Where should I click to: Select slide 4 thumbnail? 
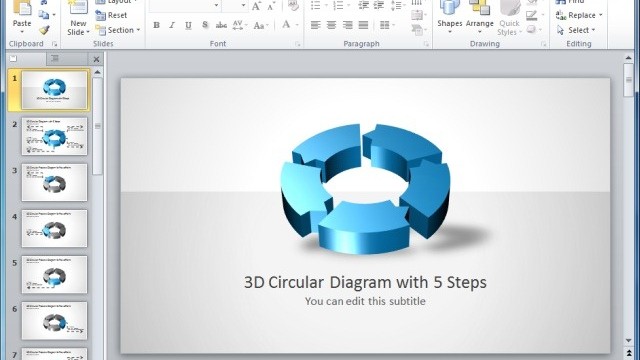point(54,229)
